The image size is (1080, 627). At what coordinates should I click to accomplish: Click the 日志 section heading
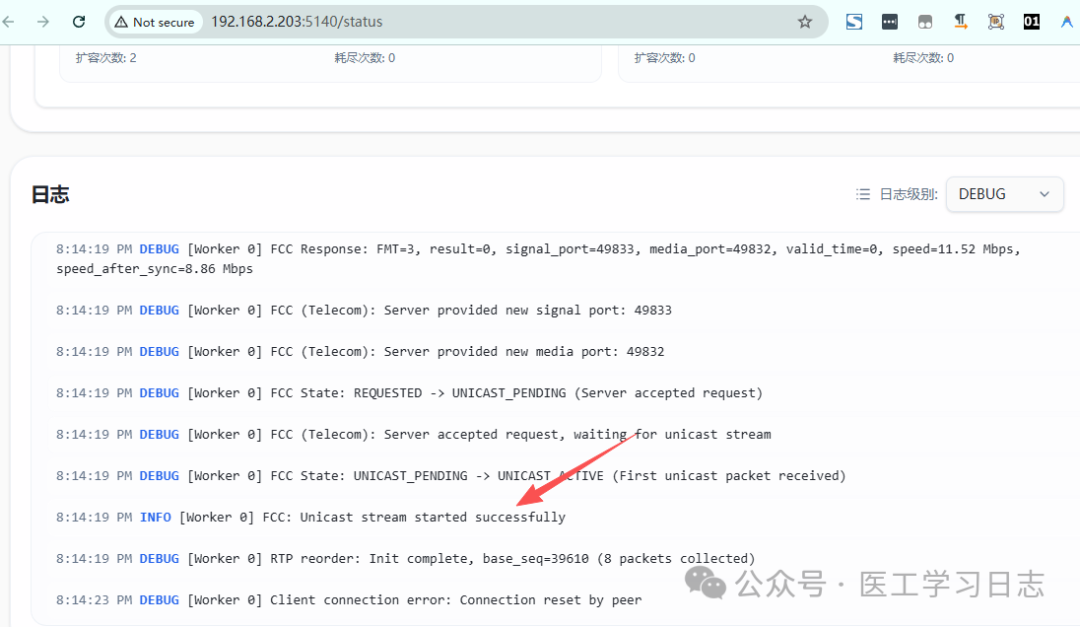[x=50, y=194]
